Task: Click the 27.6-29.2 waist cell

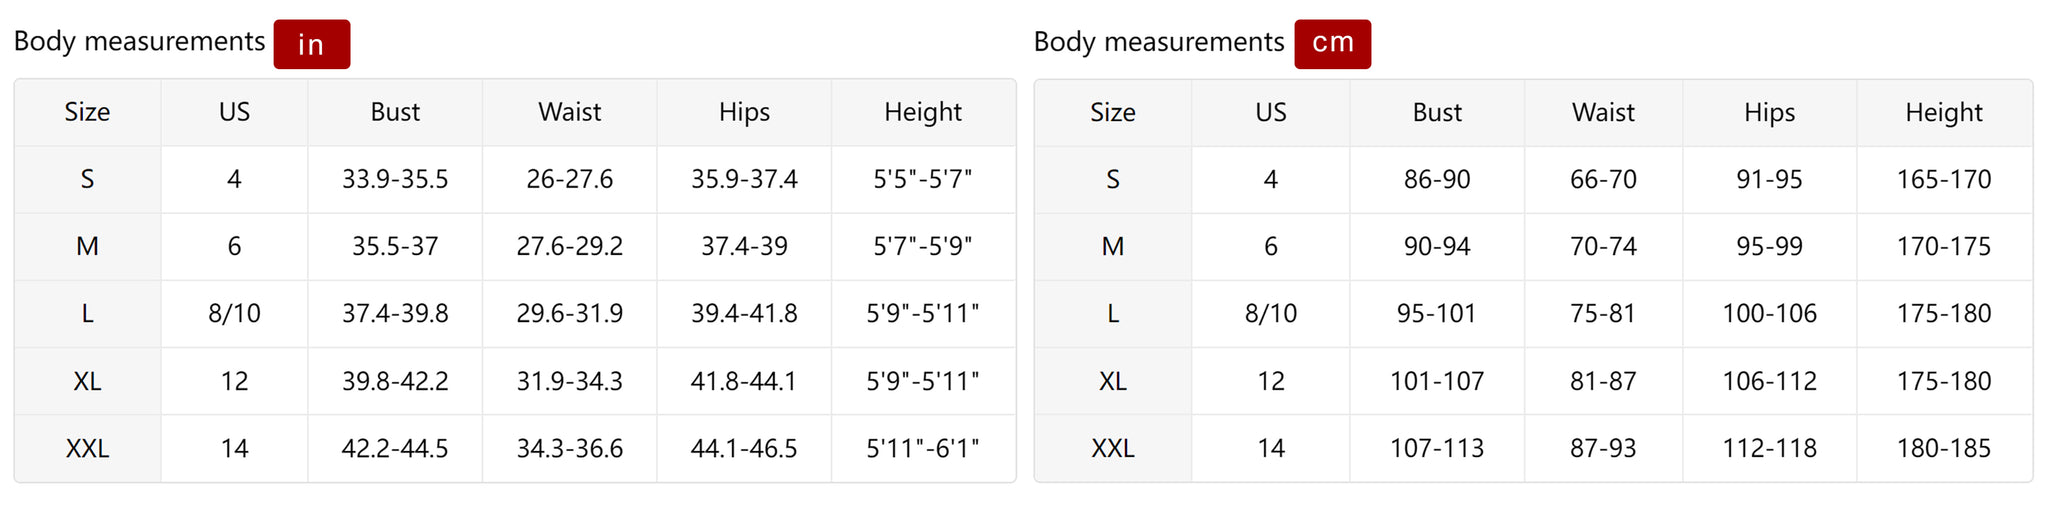Action: (569, 246)
